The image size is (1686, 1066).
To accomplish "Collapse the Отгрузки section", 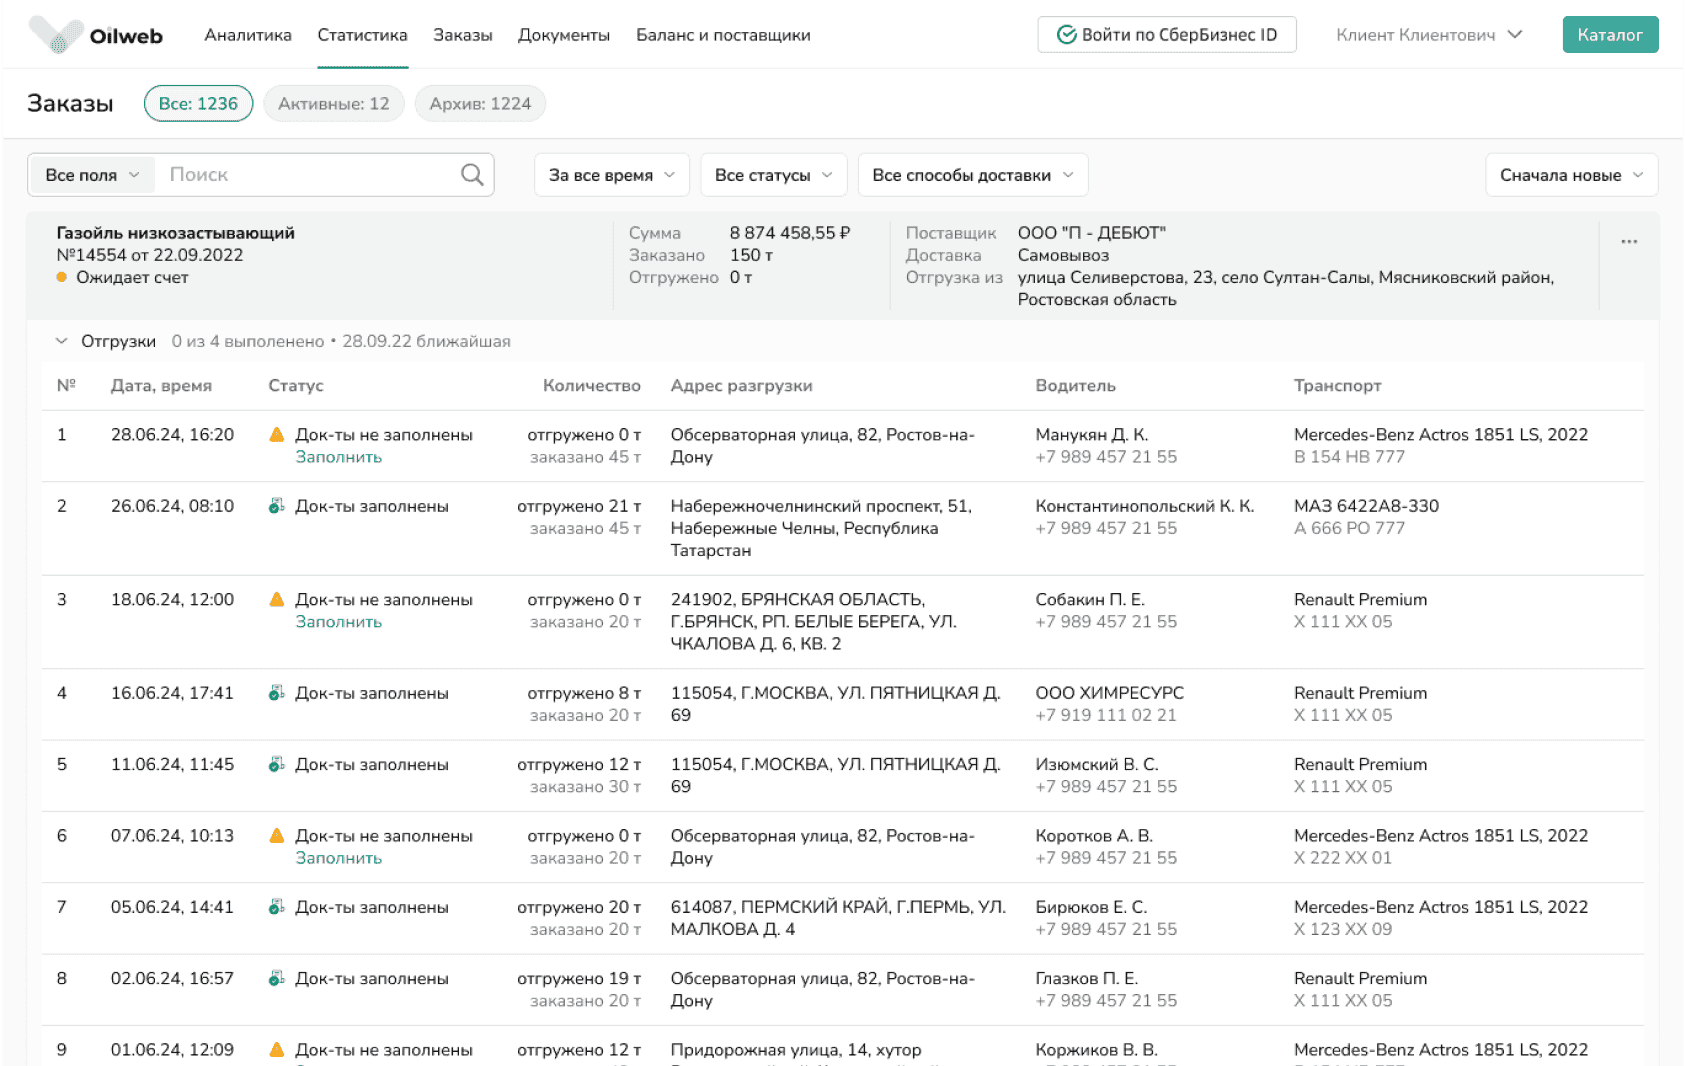I will (x=62, y=341).
